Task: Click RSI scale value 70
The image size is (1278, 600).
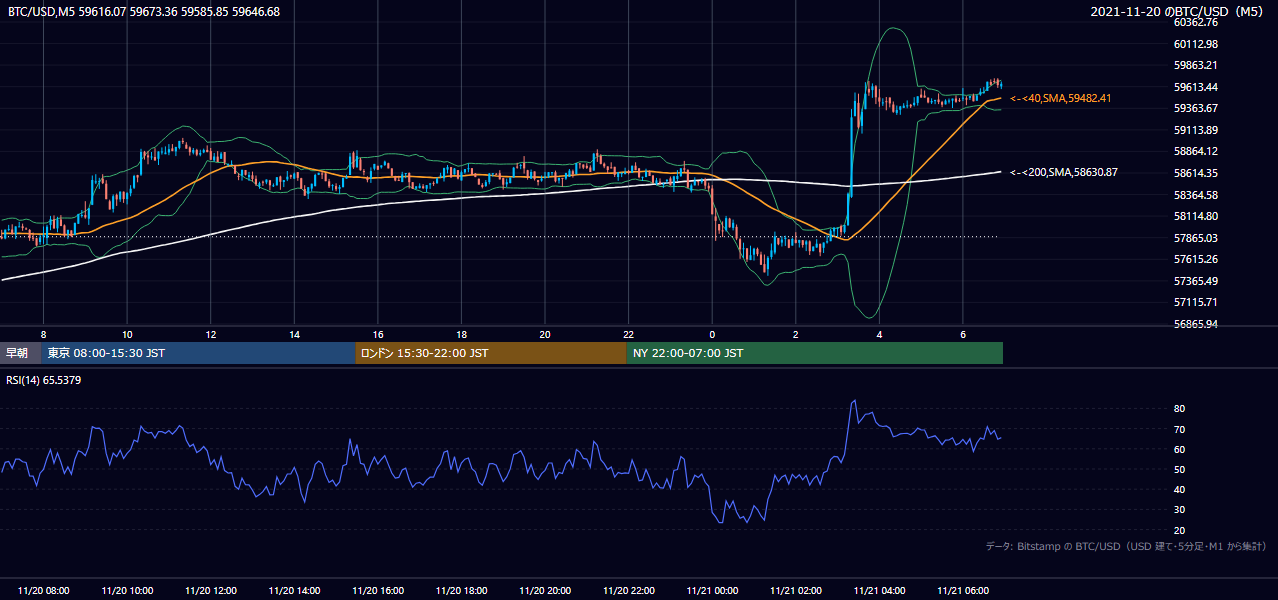Action: (1179, 430)
